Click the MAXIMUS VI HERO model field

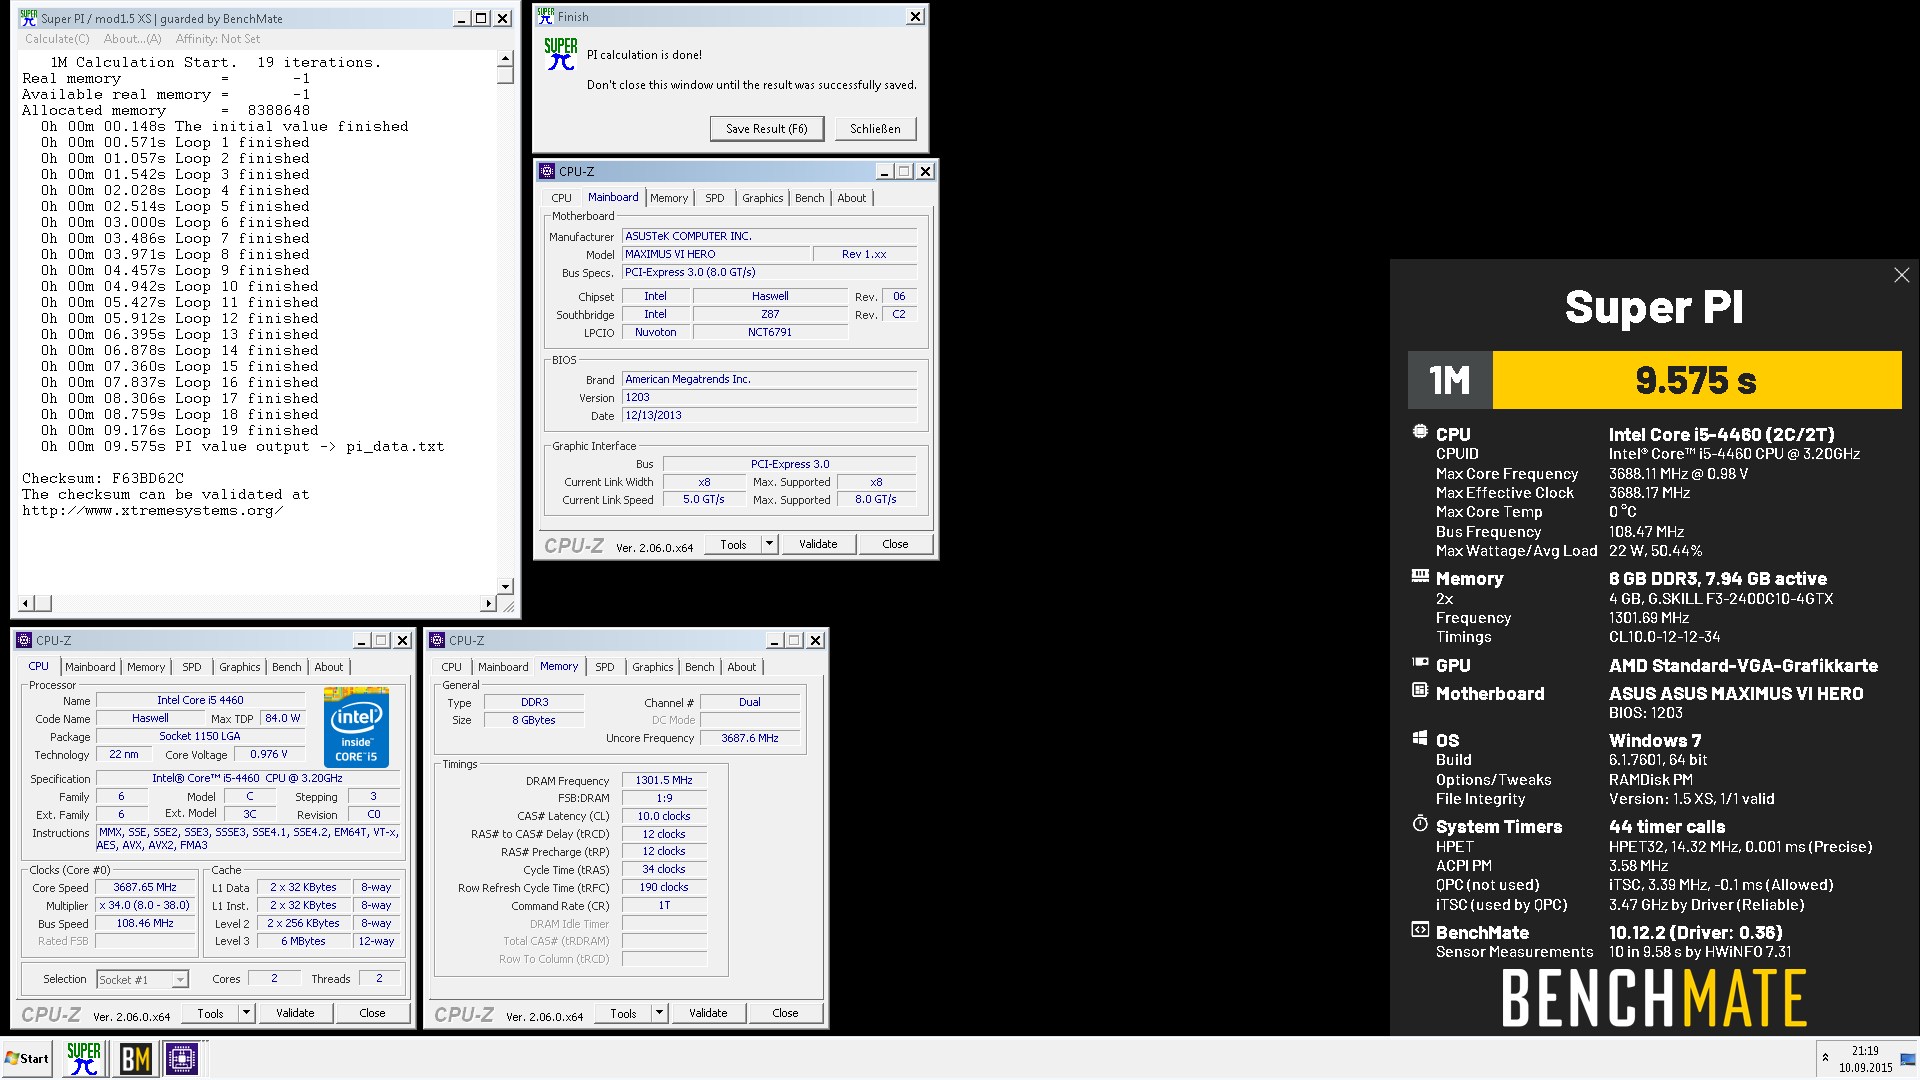pyautogui.click(x=716, y=254)
